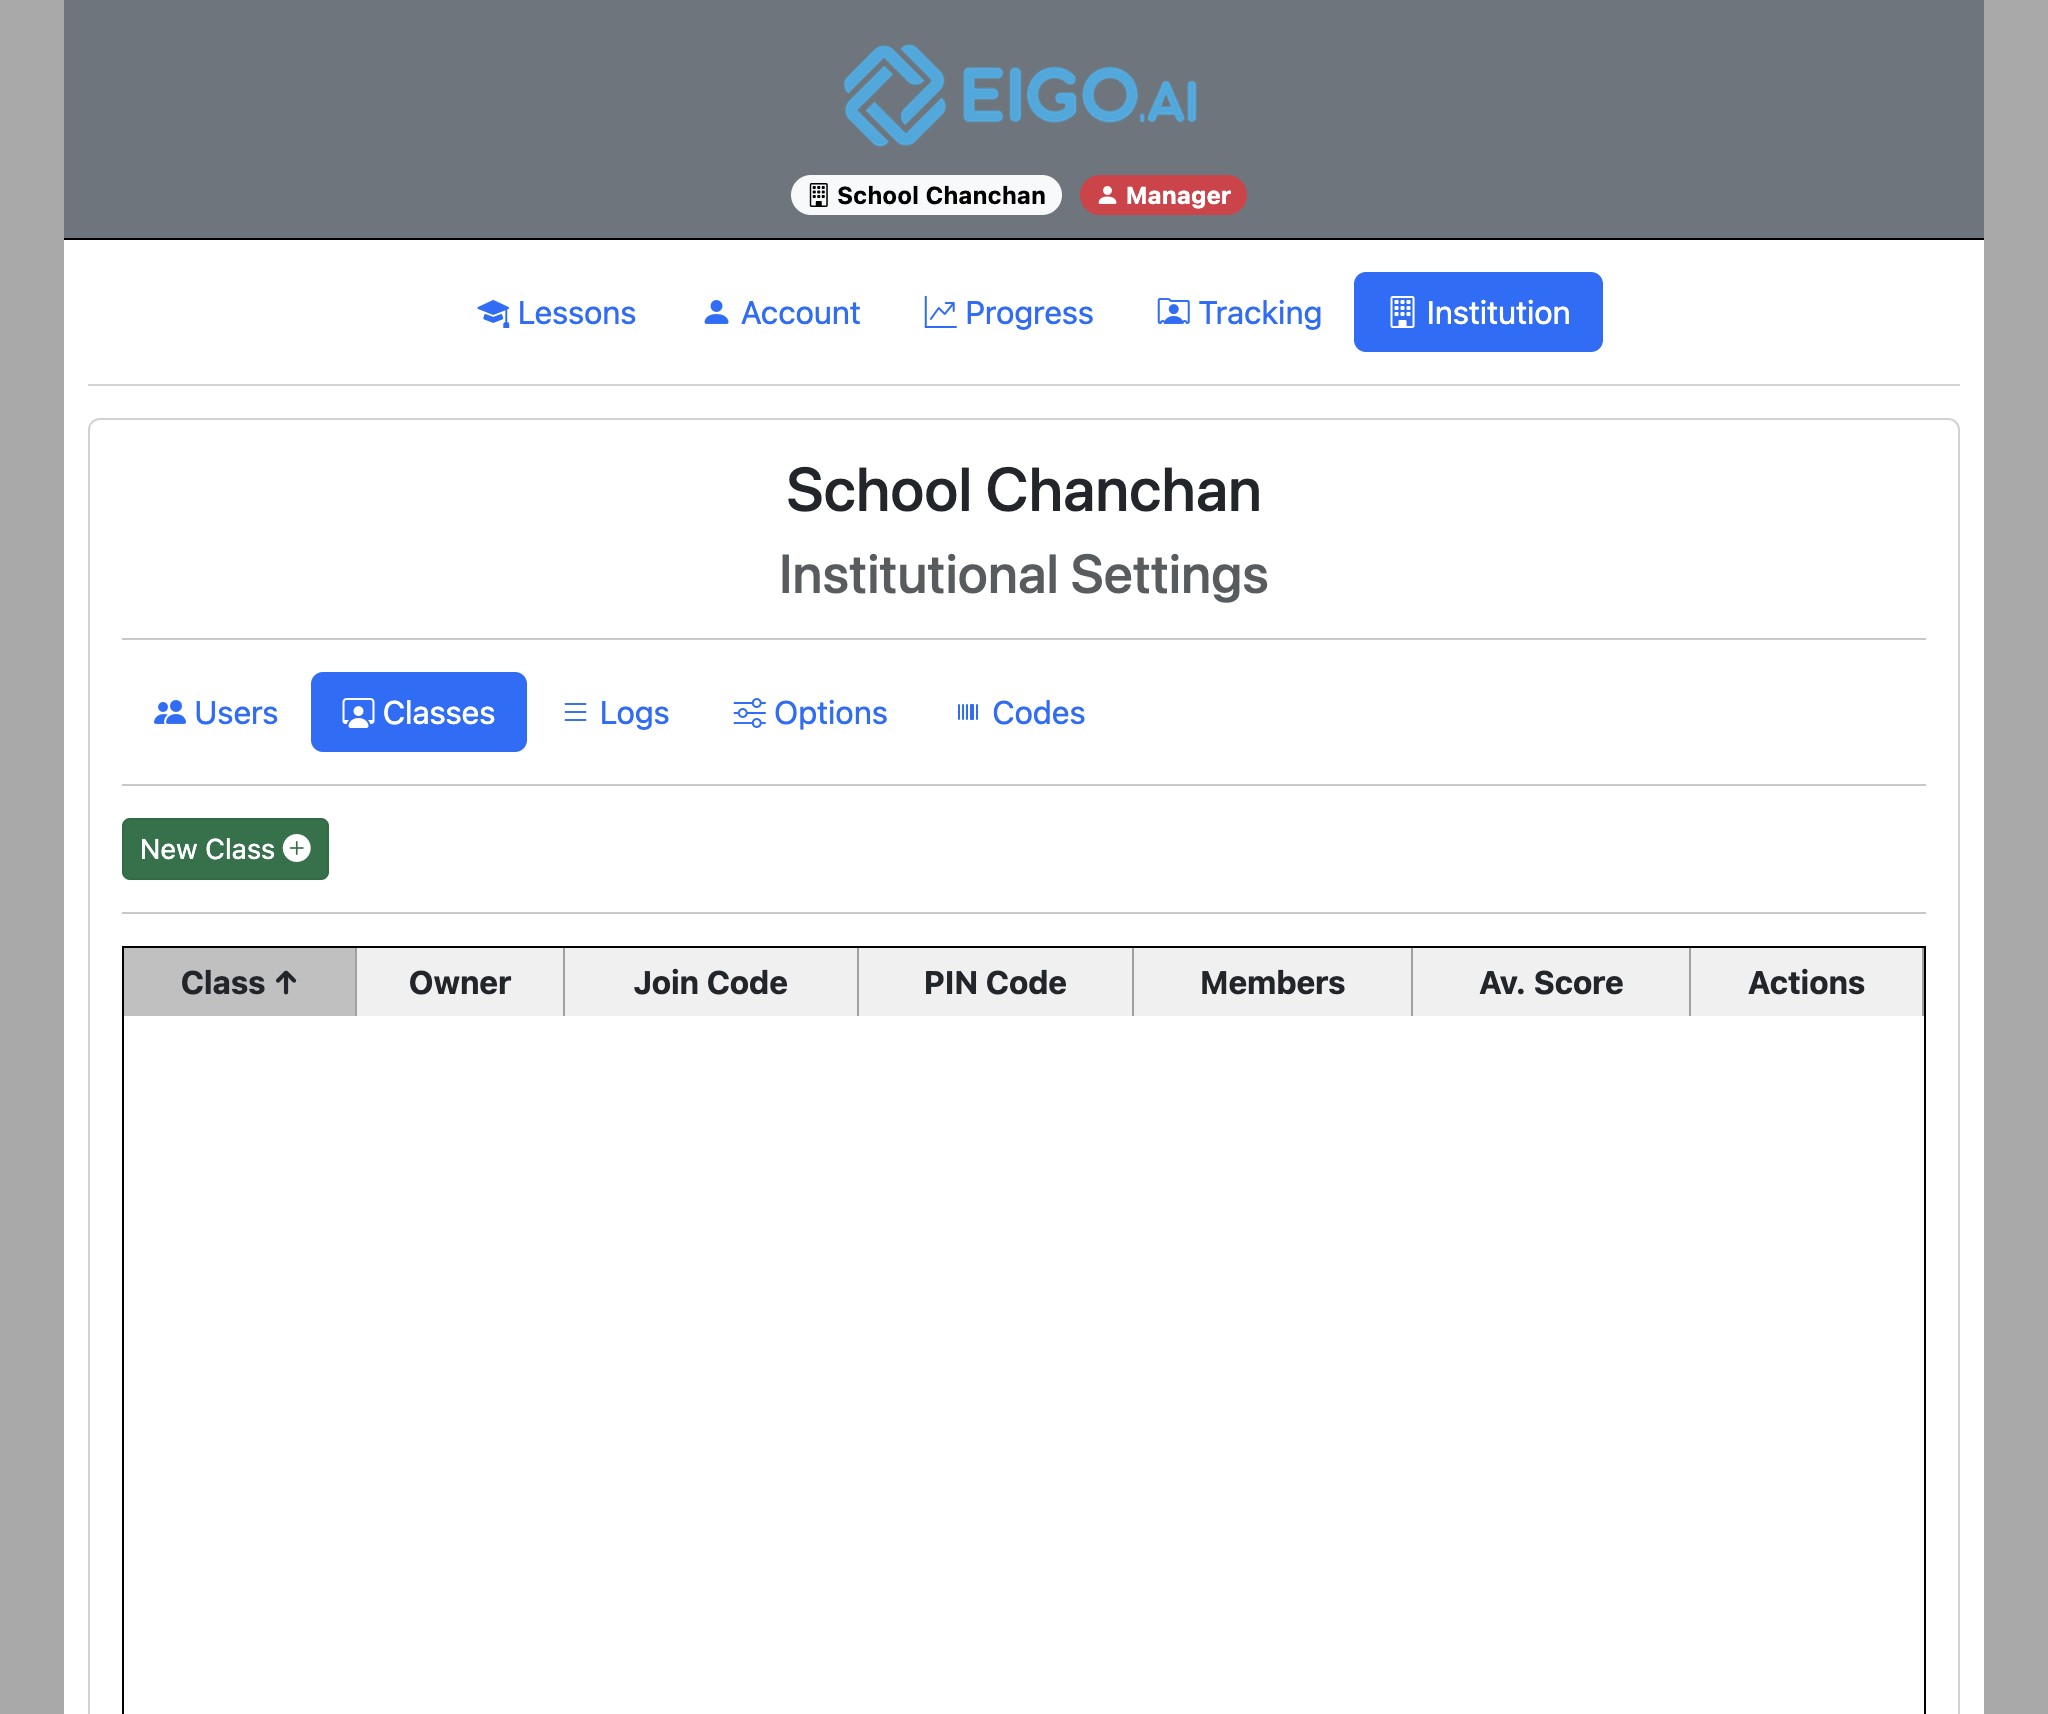This screenshot has width=2048, height=1714.
Task: Click the Actions column header
Action: [x=1806, y=982]
